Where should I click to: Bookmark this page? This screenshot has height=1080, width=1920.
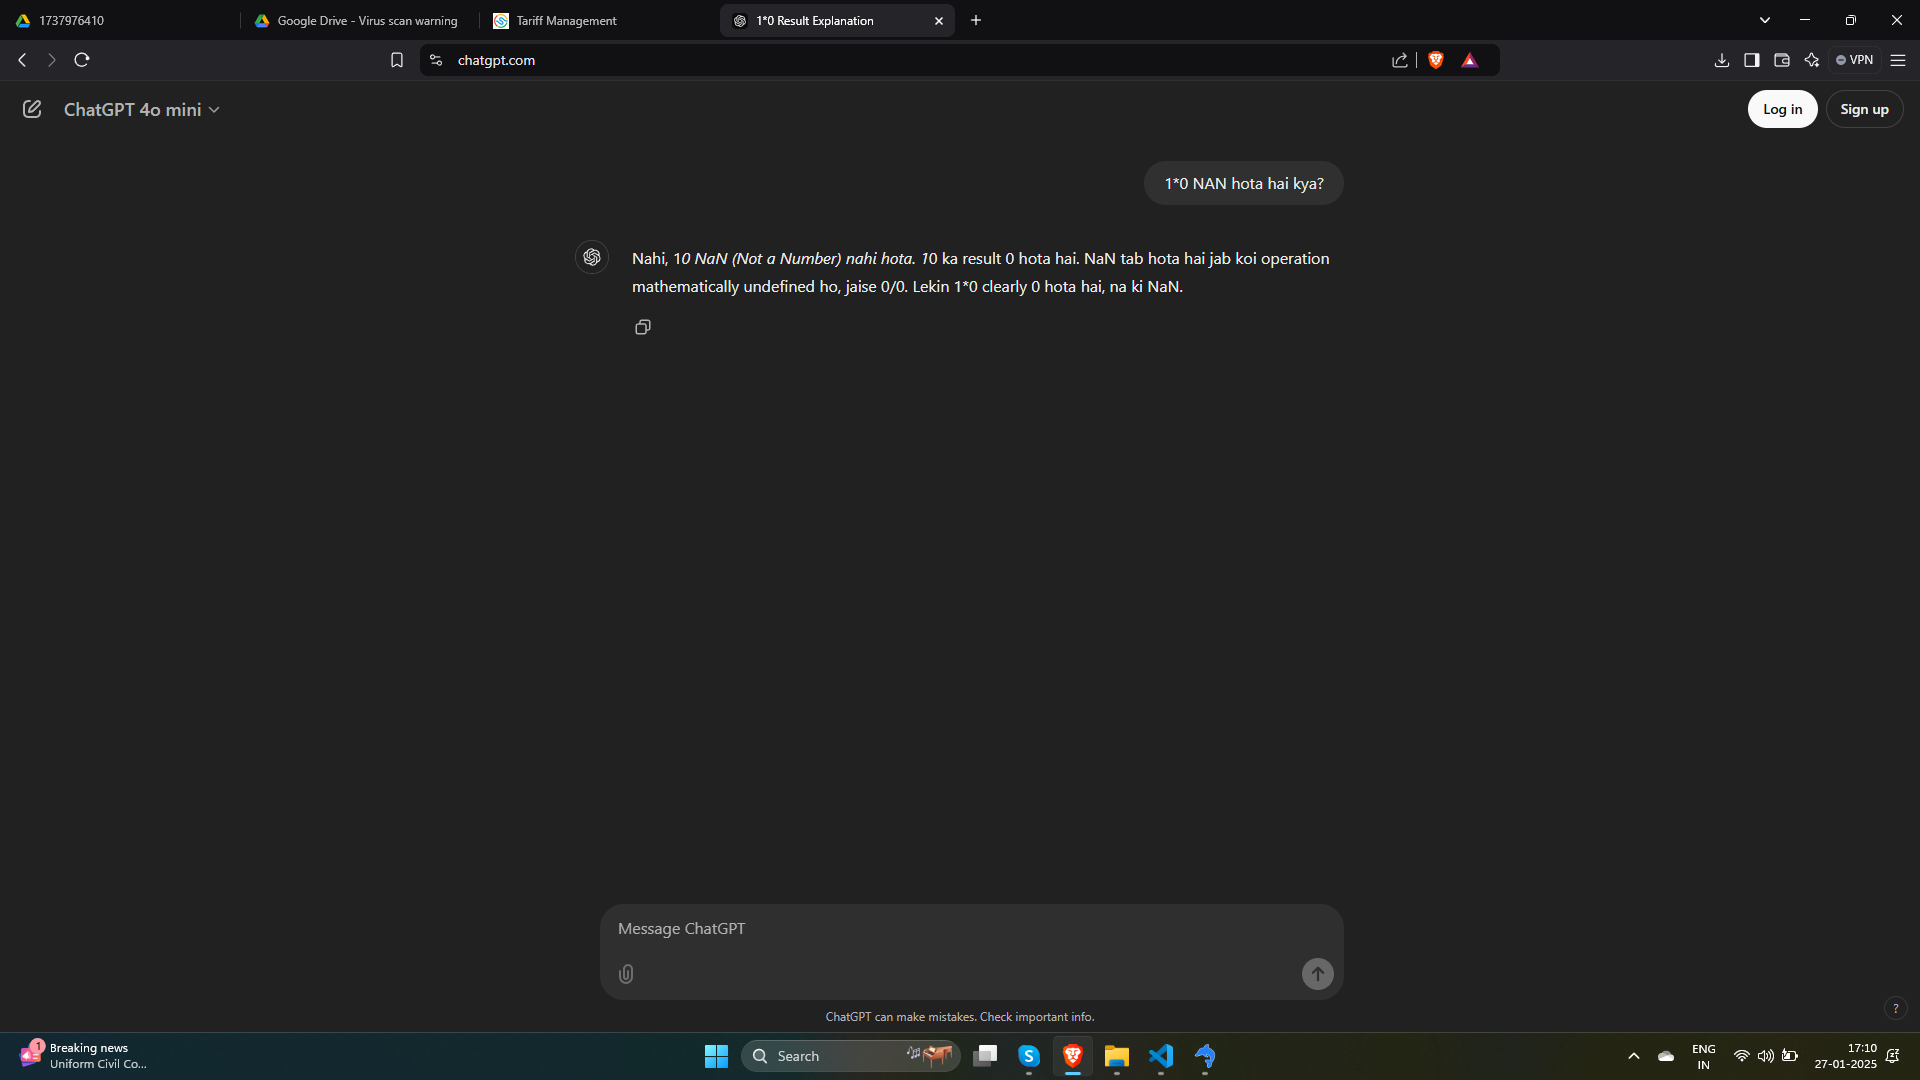(x=397, y=60)
